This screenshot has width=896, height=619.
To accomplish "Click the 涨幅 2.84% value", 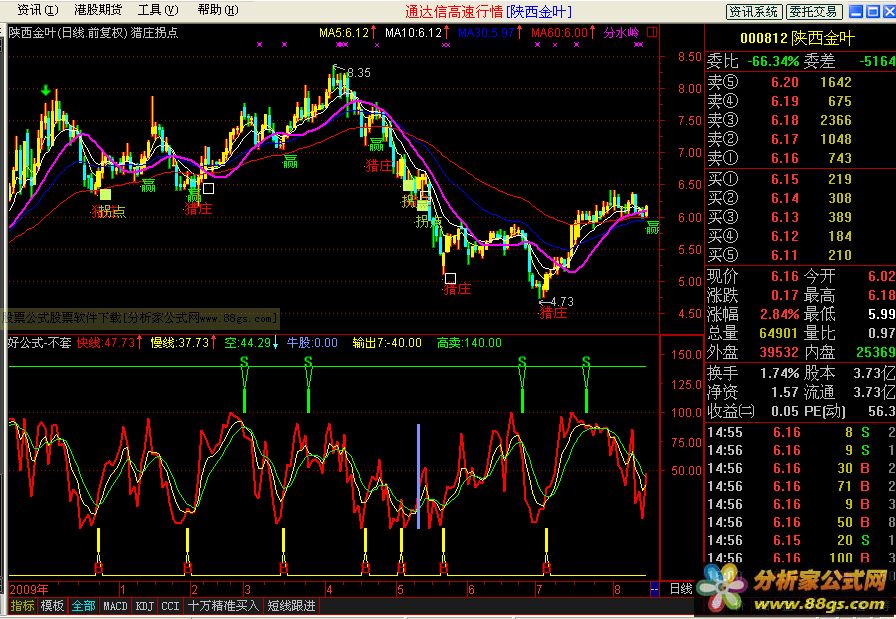I will [779, 314].
